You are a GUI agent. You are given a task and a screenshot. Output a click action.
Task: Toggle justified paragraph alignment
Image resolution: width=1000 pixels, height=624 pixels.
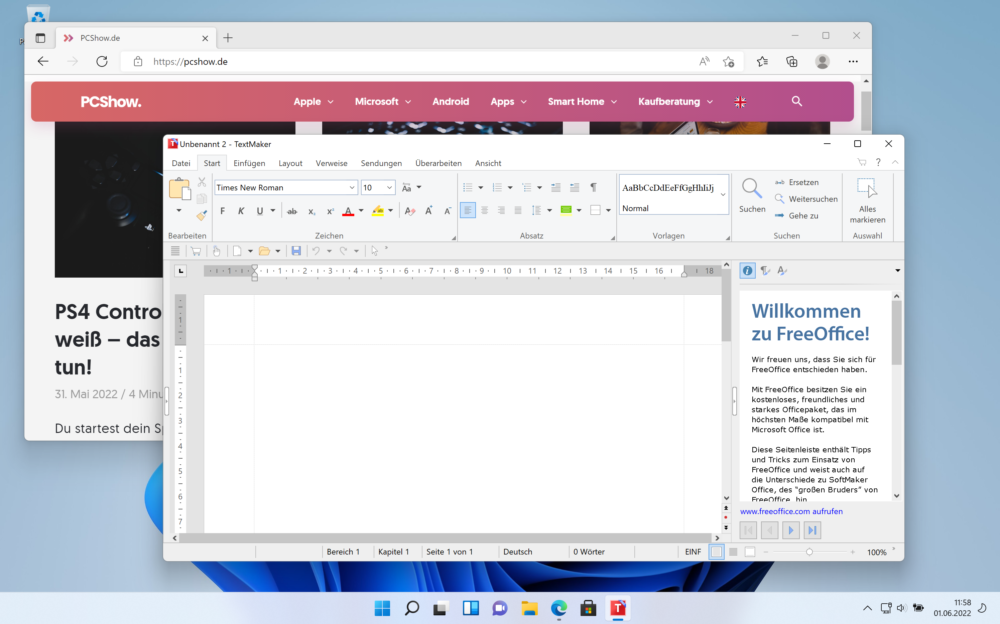(x=518, y=210)
